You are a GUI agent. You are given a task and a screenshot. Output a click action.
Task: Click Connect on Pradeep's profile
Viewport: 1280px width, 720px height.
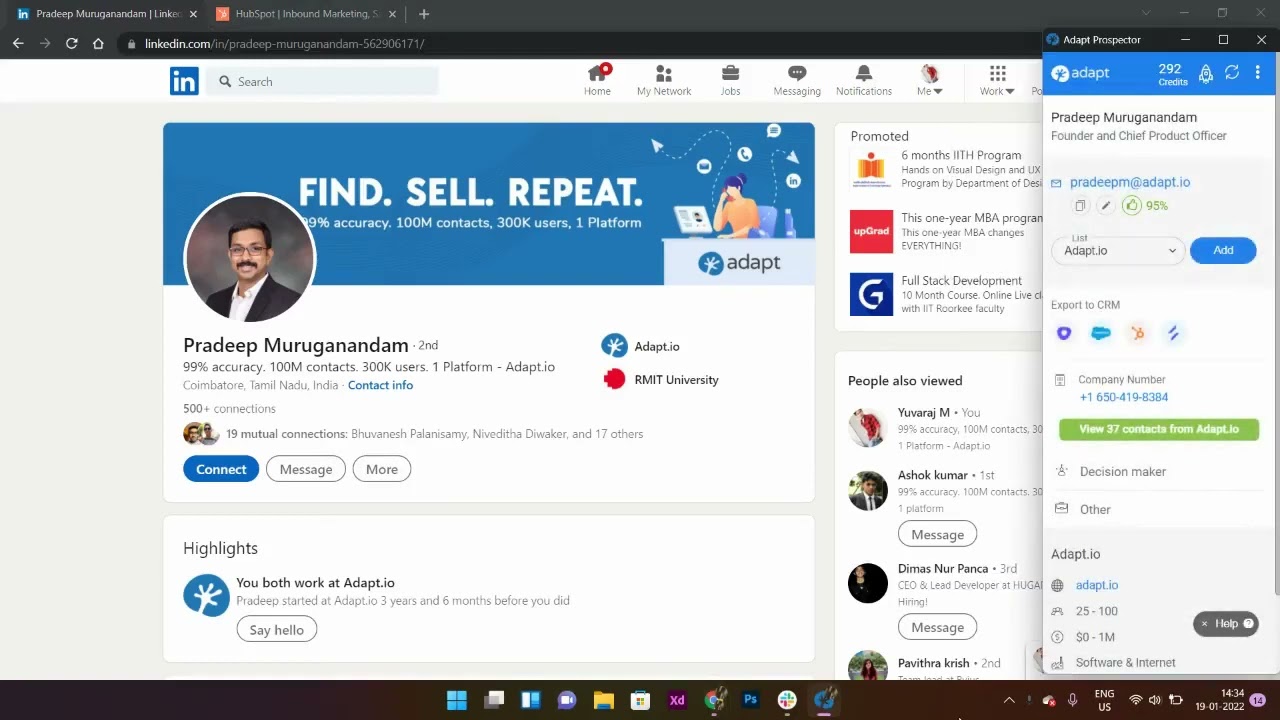point(221,469)
